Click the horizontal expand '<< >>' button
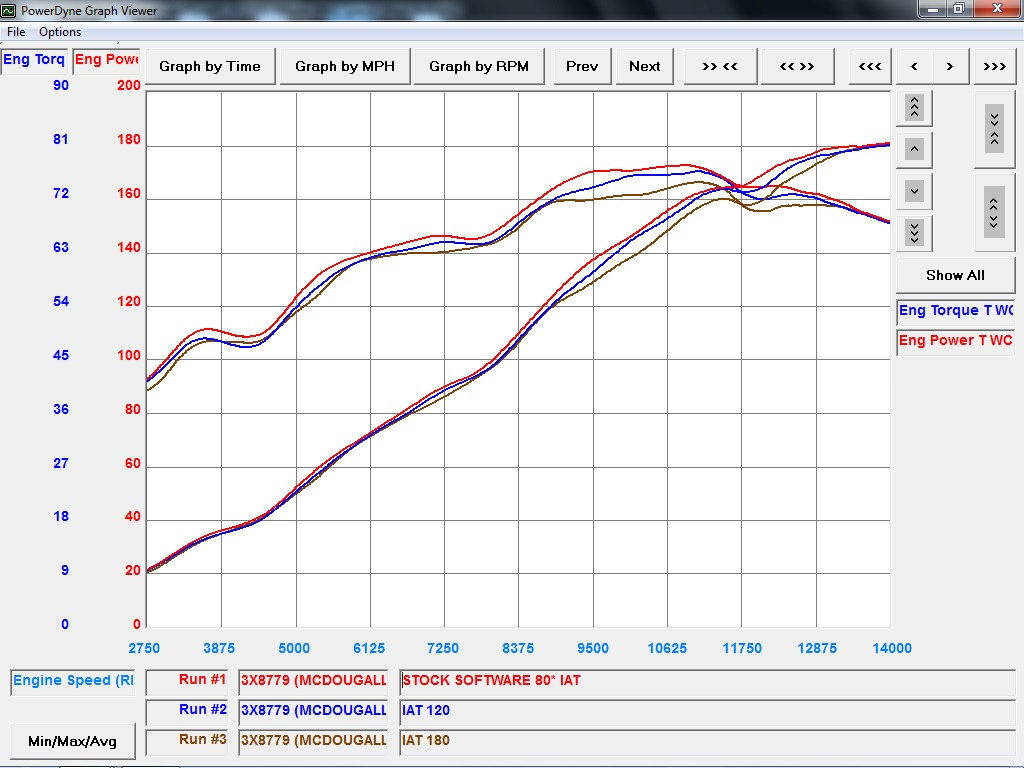Image resolution: width=1024 pixels, height=768 pixels. (x=796, y=66)
